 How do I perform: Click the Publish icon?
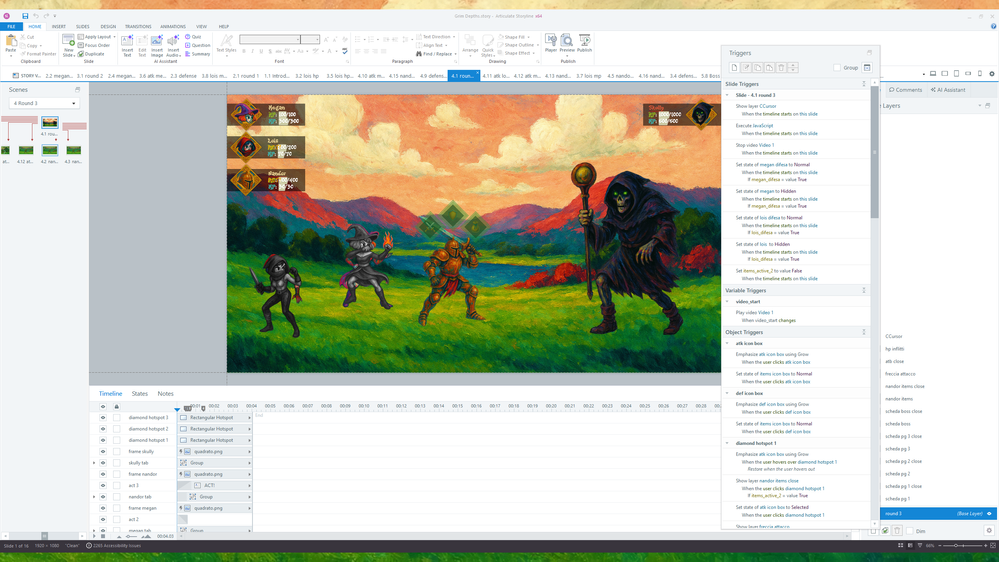tap(584, 43)
